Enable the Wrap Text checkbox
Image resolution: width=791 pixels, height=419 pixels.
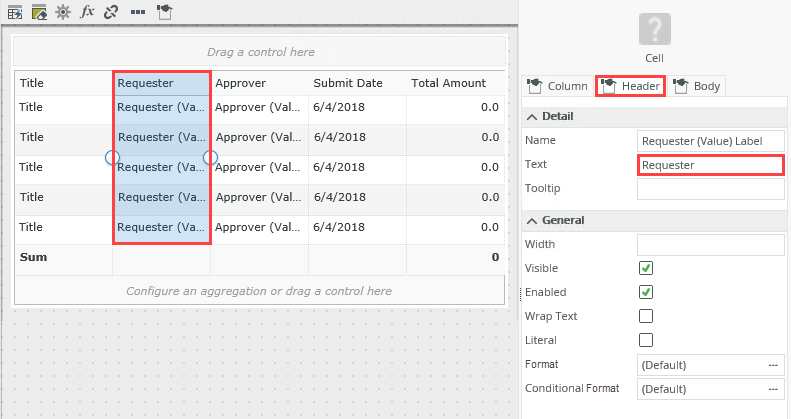click(x=646, y=316)
